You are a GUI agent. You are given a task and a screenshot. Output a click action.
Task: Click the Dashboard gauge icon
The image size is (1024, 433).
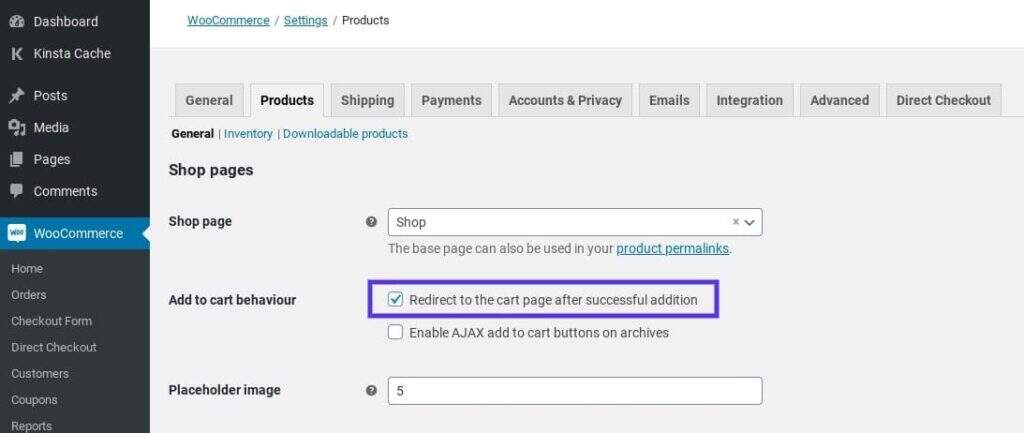tap(17, 21)
